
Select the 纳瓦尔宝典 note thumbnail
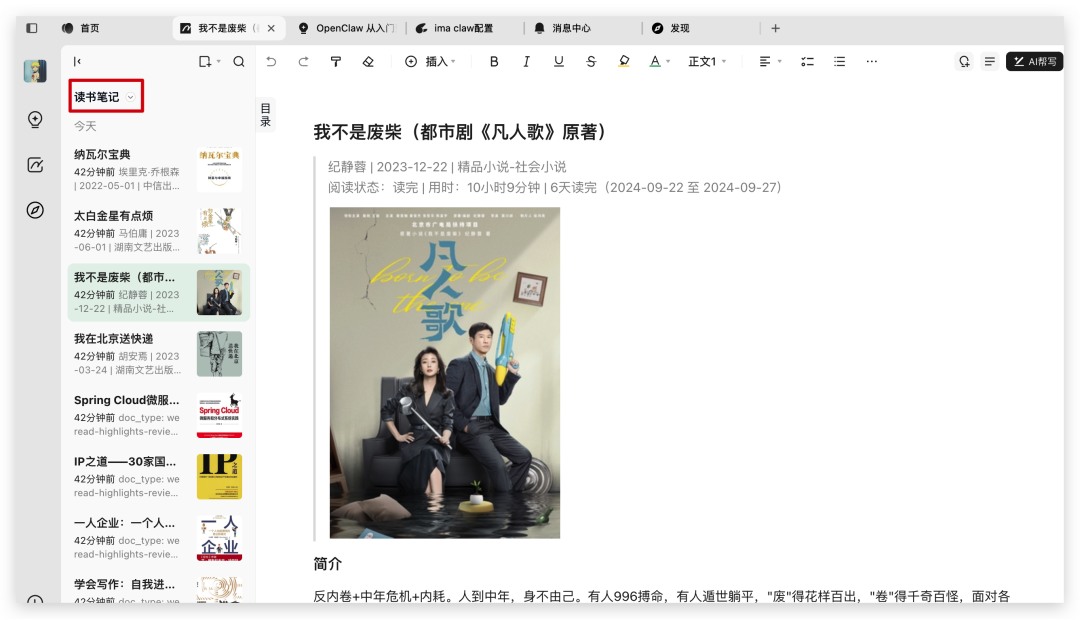(219, 170)
